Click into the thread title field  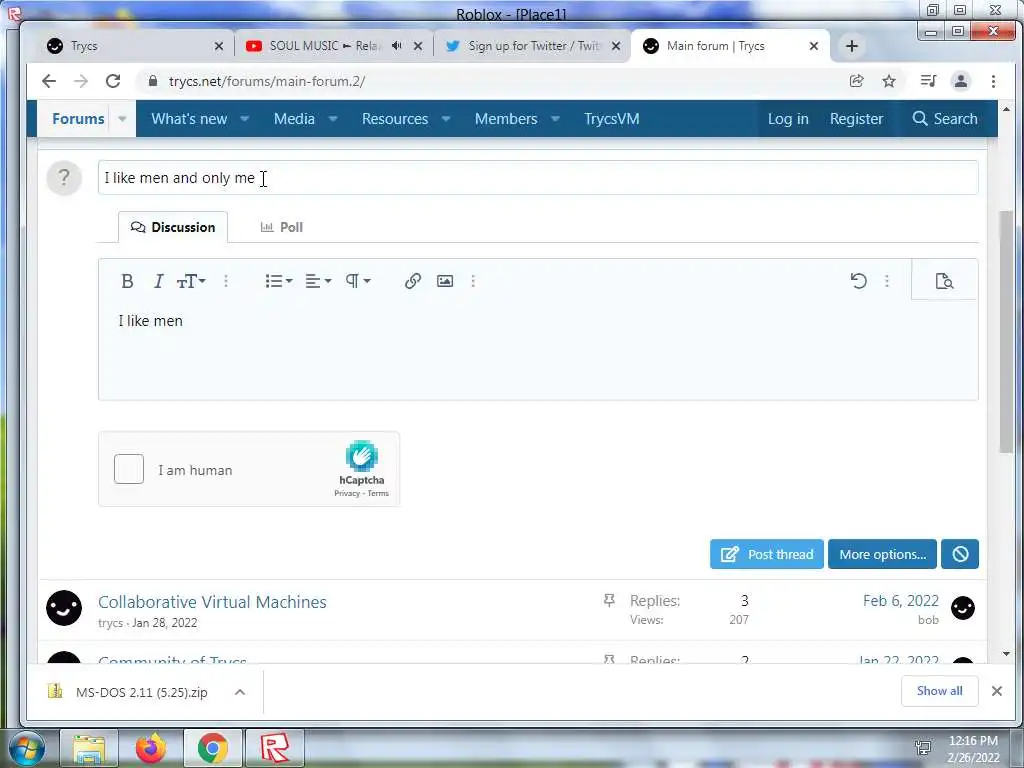pos(538,178)
